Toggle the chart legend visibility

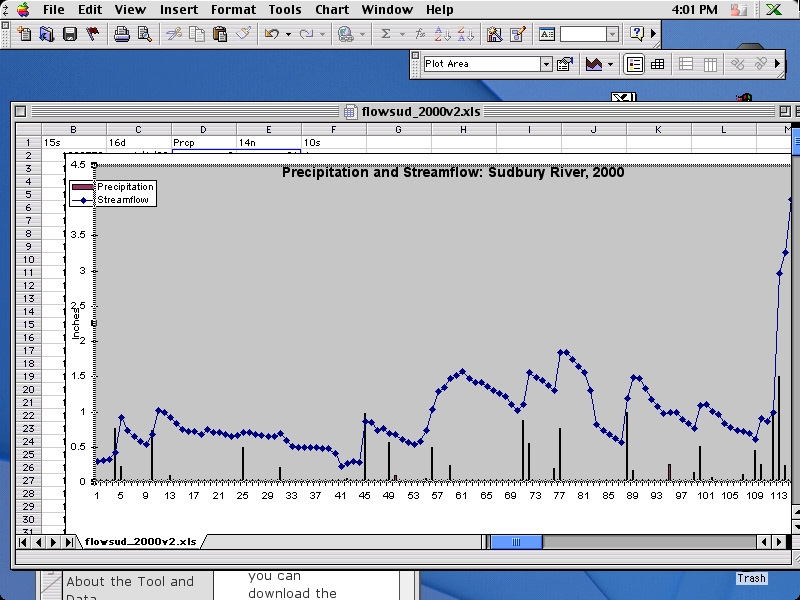click(635, 63)
